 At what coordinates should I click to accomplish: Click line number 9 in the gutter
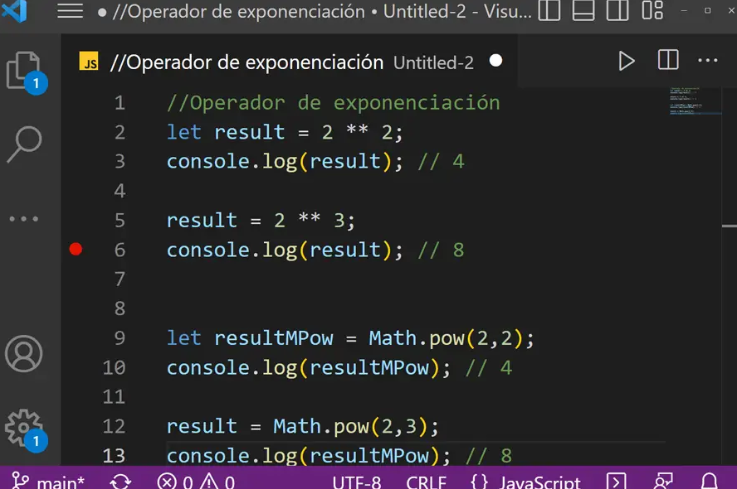pos(120,338)
